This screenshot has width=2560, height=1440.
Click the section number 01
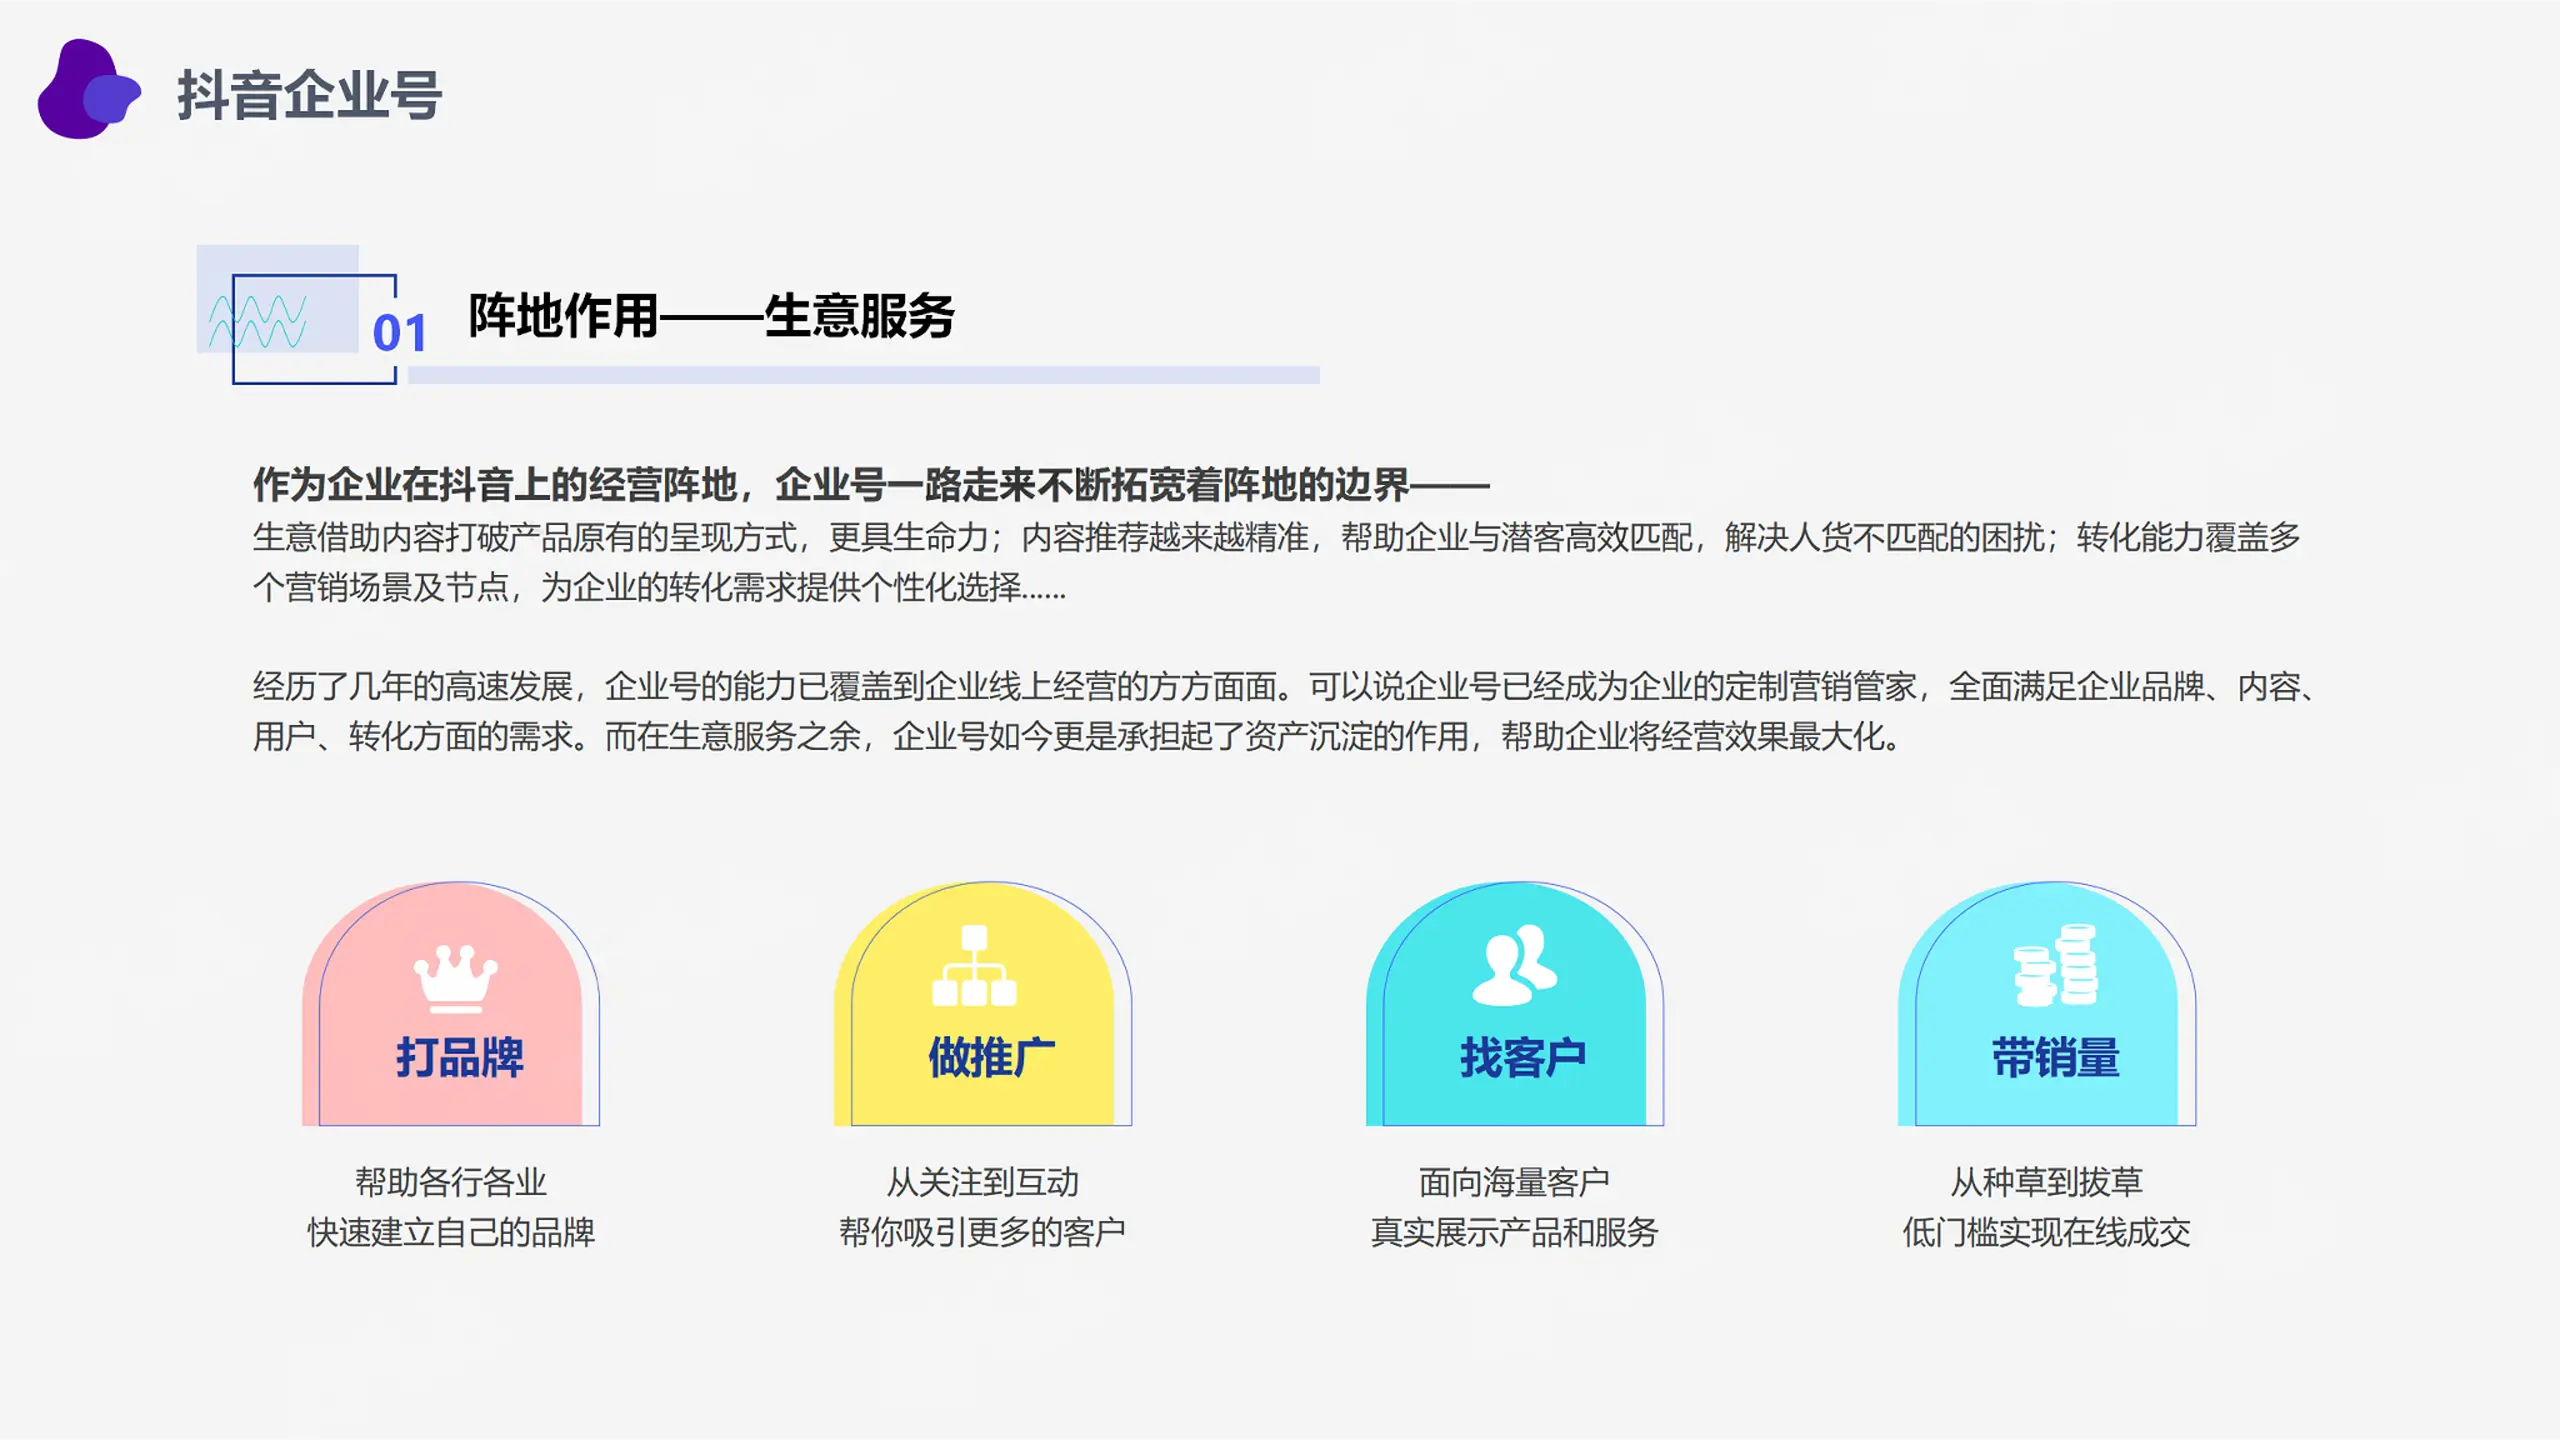coord(400,333)
